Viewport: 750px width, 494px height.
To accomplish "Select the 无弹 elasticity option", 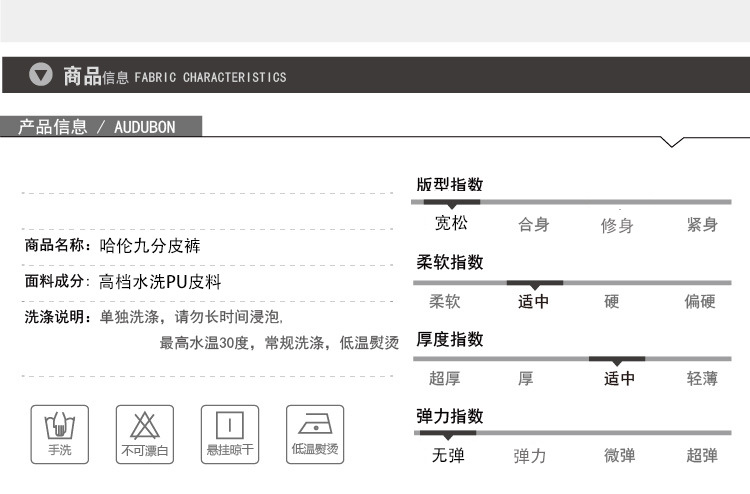I will point(448,455).
